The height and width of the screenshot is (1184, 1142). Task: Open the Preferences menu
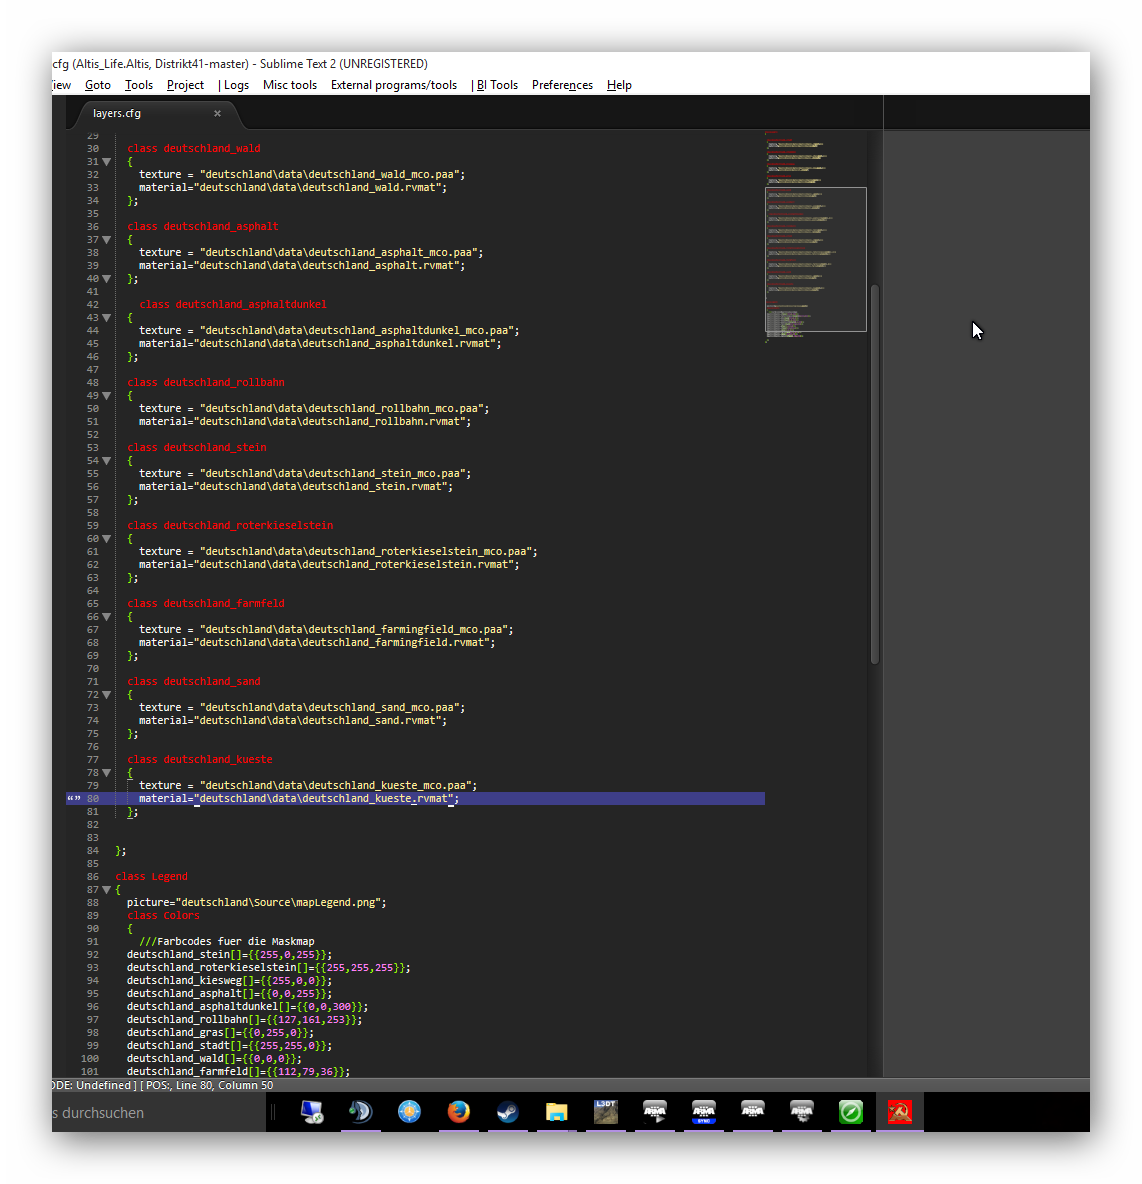[562, 85]
